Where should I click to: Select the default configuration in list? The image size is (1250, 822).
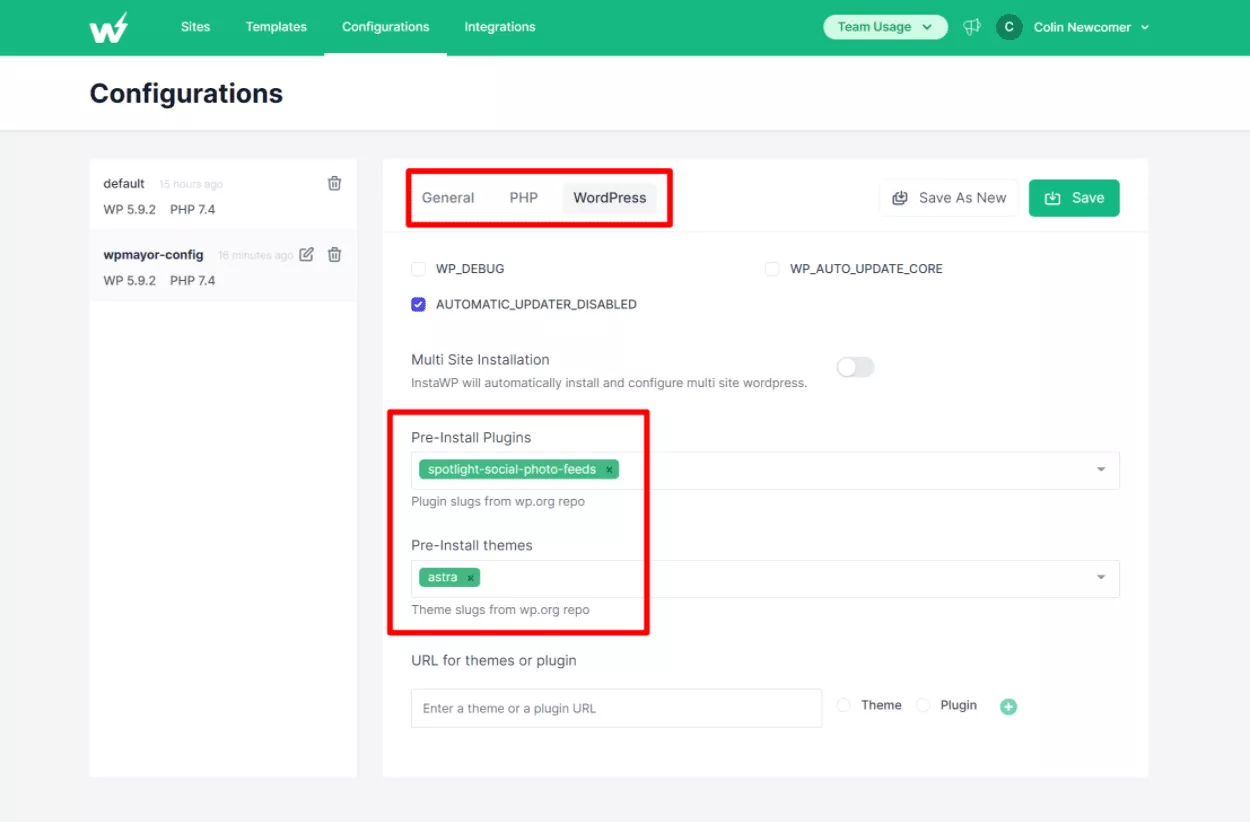coord(223,195)
